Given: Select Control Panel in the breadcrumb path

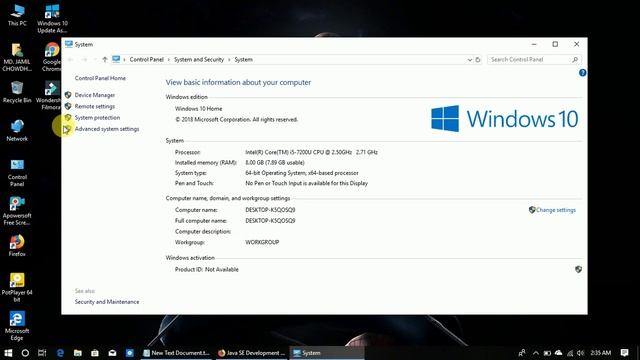Looking at the screenshot, I should pyautogui.click(x=146, y=60).
